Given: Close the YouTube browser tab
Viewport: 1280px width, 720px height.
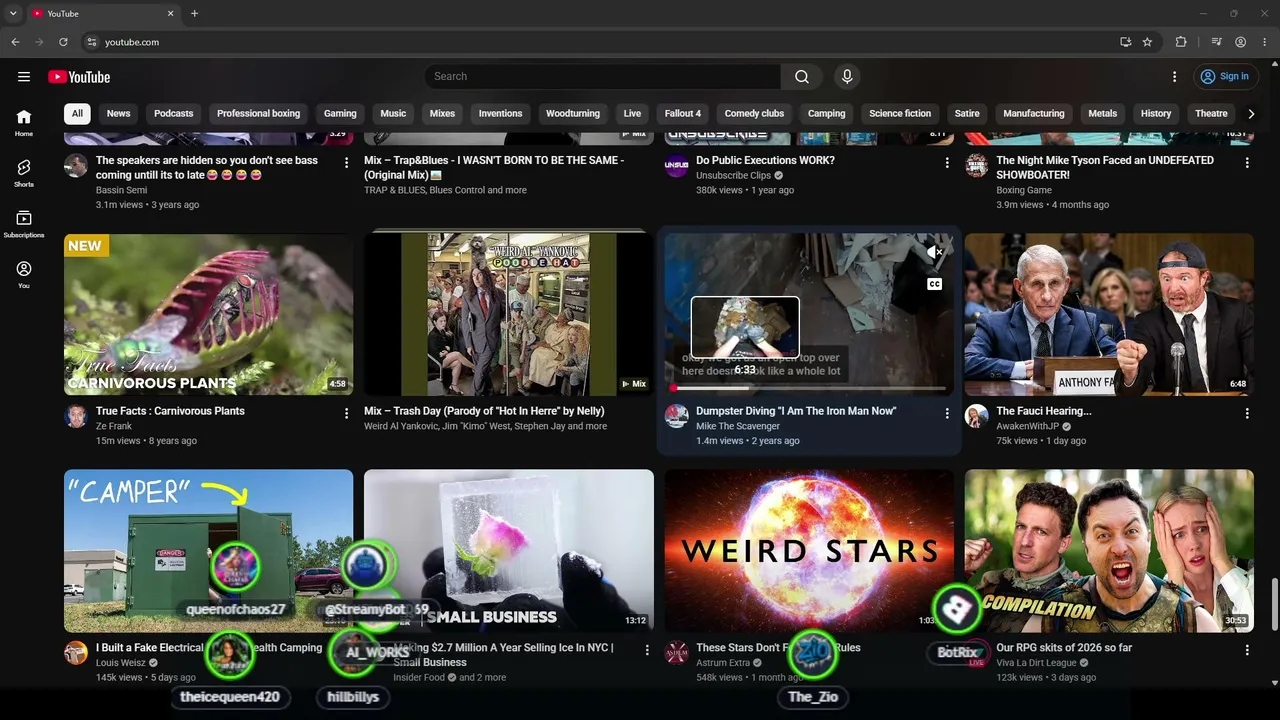Looking at the screenshot, I should tap(170, 14).
